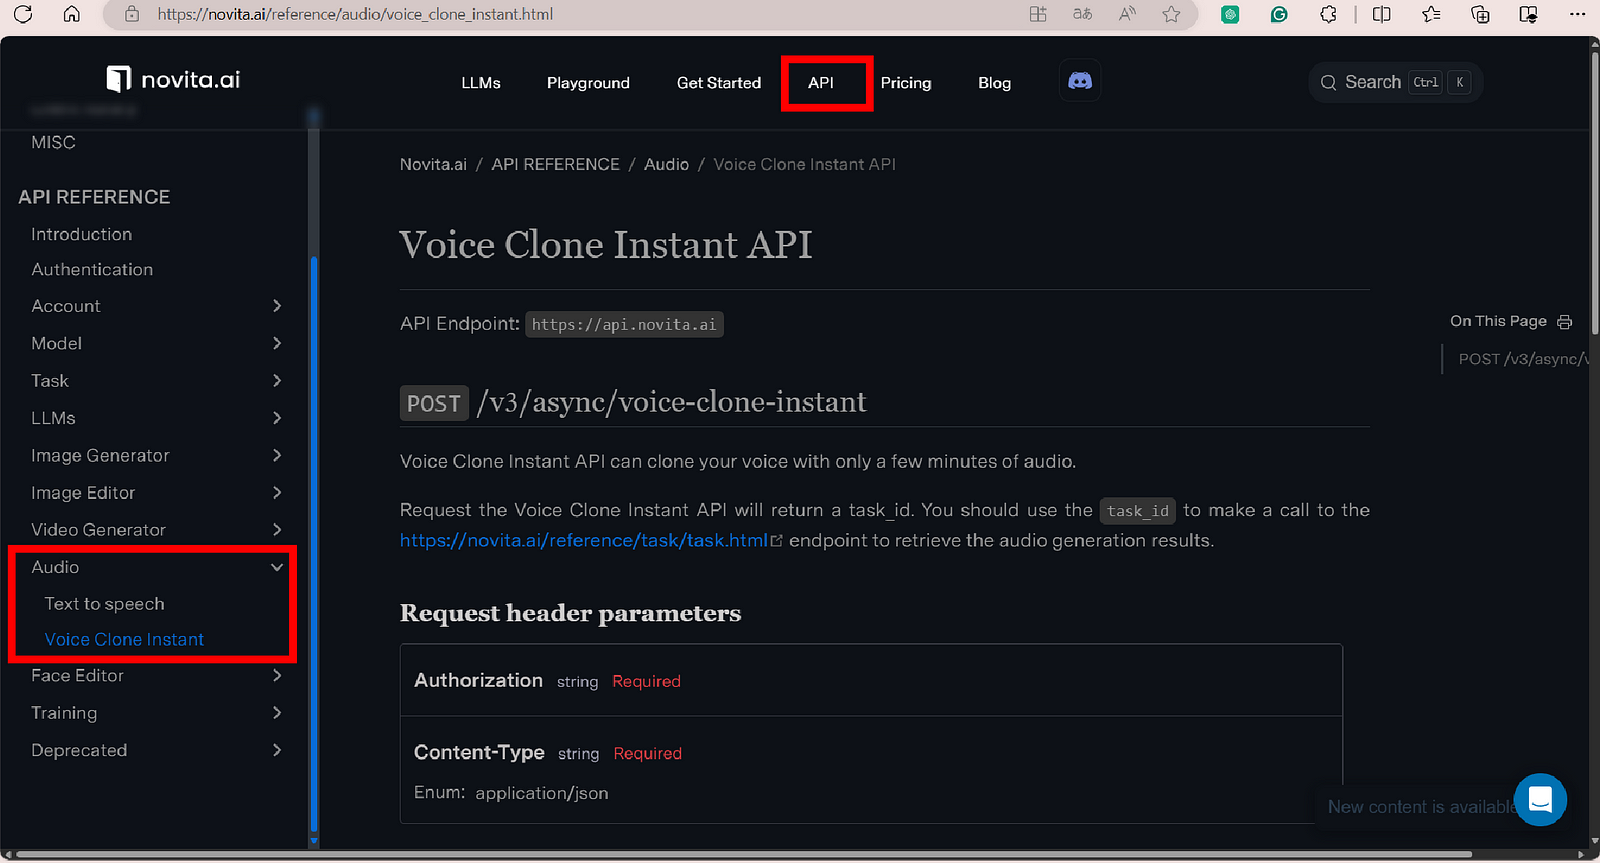
Task: Click the sidebar vertical scrollbar
Action: 314,545
